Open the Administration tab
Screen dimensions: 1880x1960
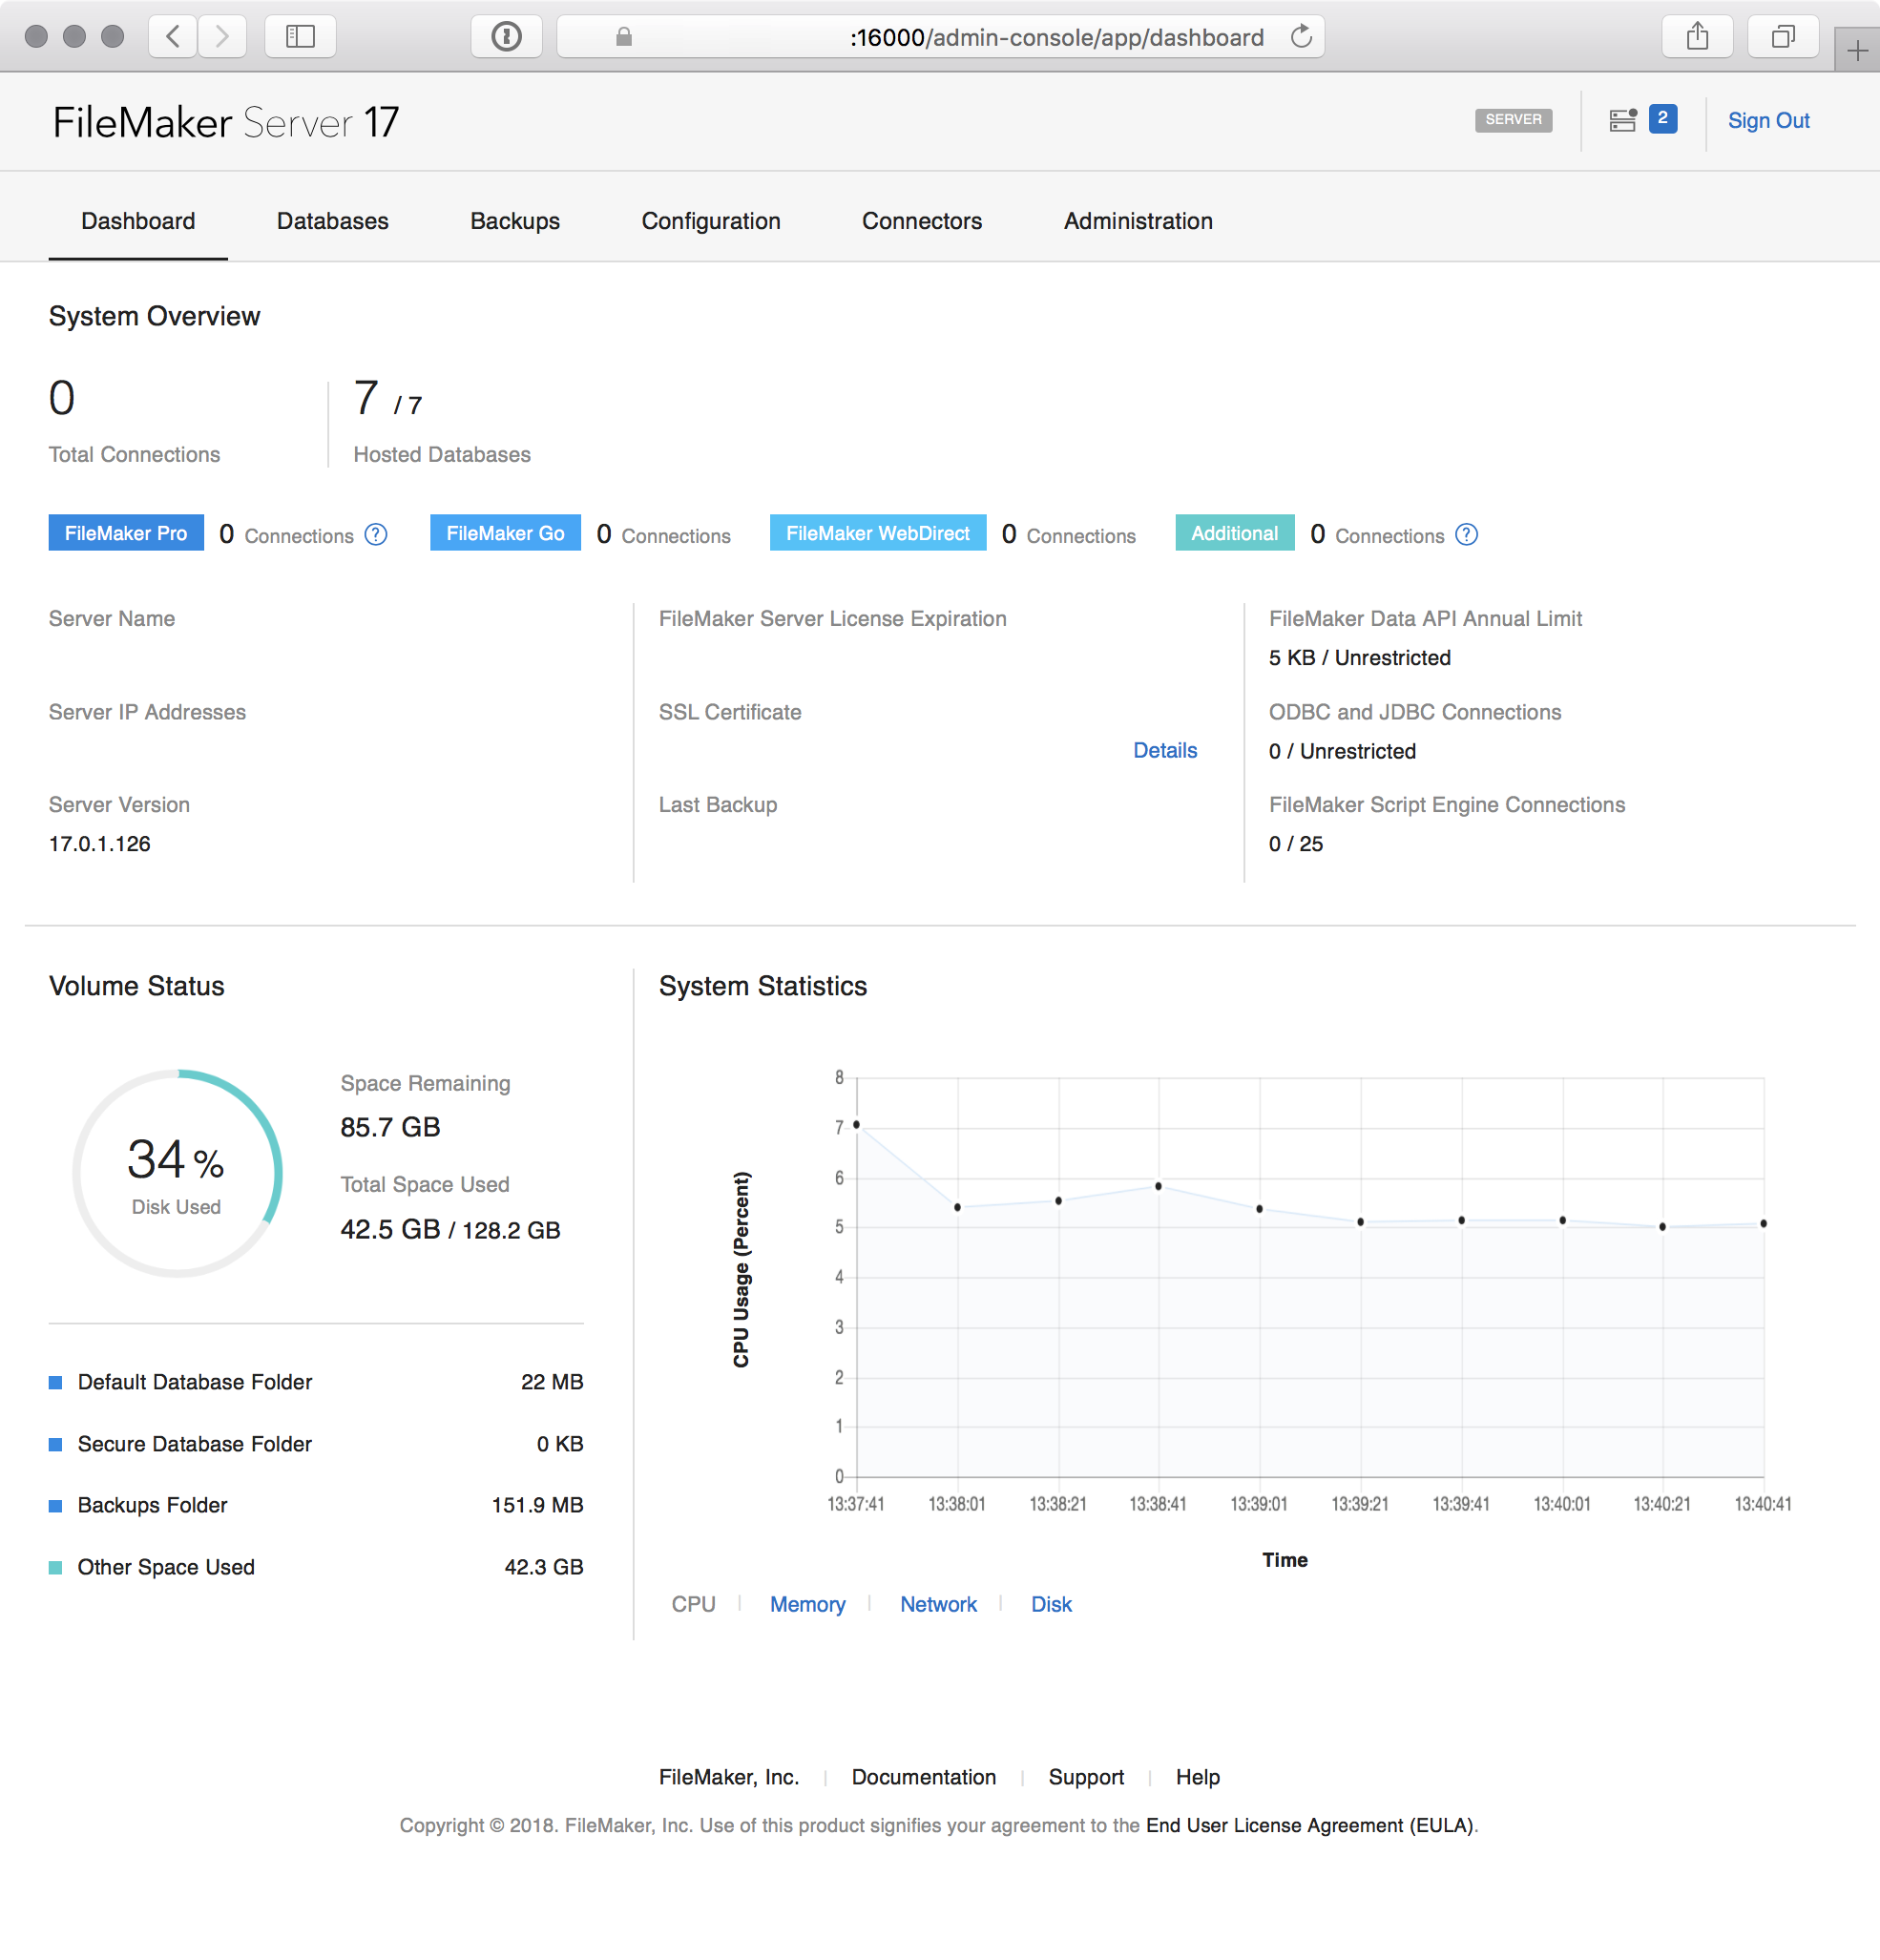click(1137, 221)
